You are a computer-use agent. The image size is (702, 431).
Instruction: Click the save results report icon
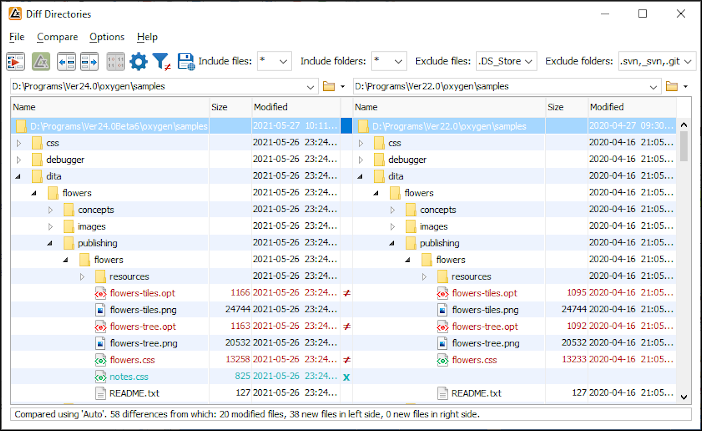coord(185,62)
